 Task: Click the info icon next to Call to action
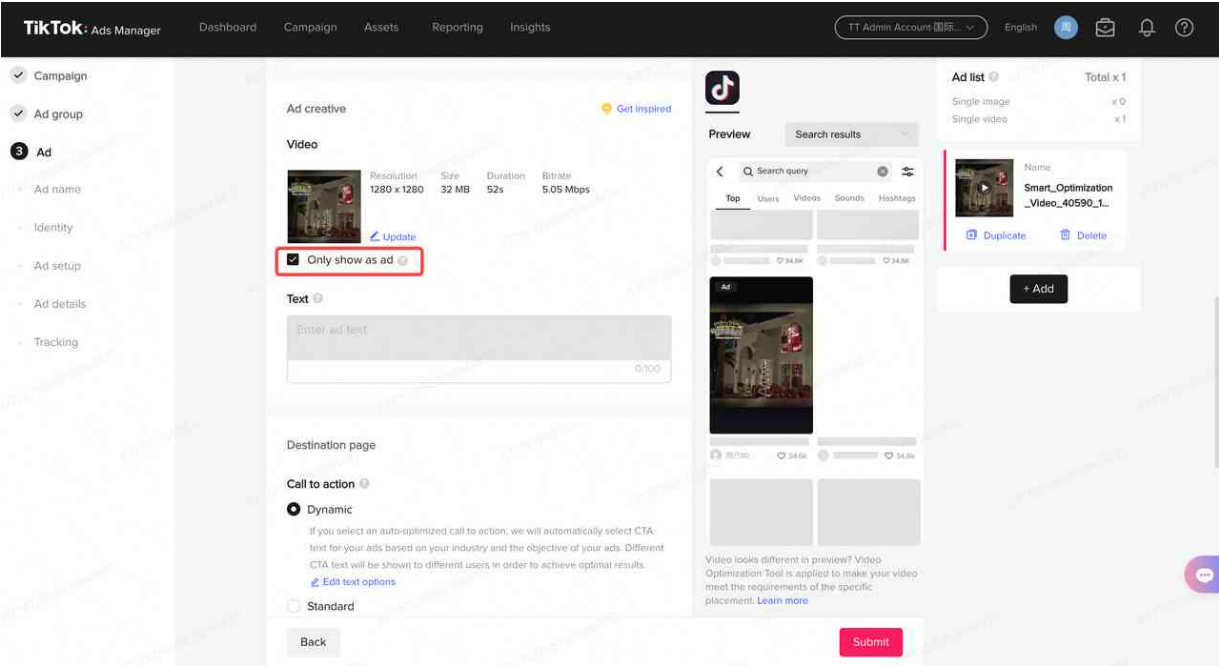click(364, 484)
